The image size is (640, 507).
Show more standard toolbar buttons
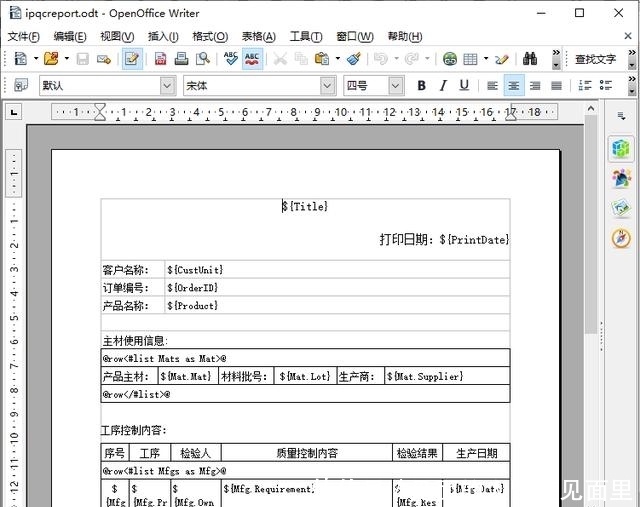556,59
